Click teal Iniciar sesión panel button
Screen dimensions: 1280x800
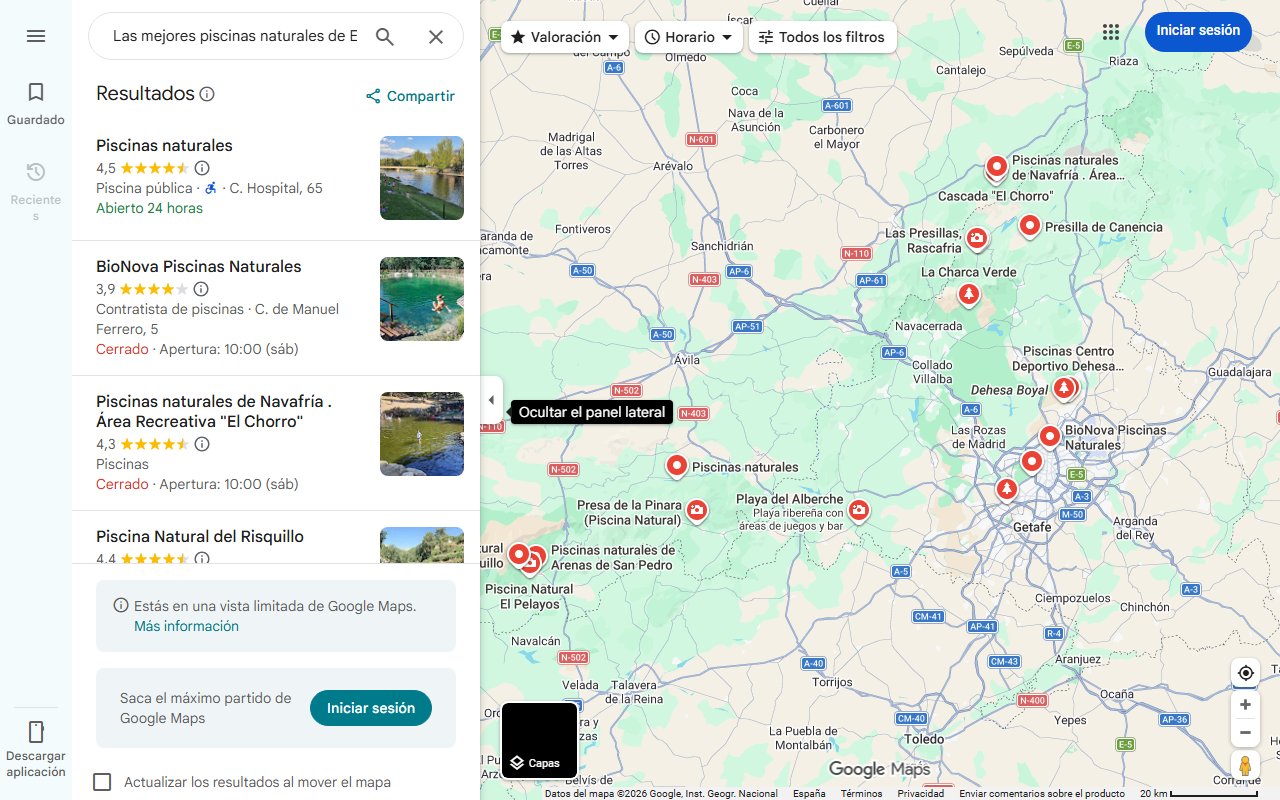pyautogui.click(x=371, y=708)
